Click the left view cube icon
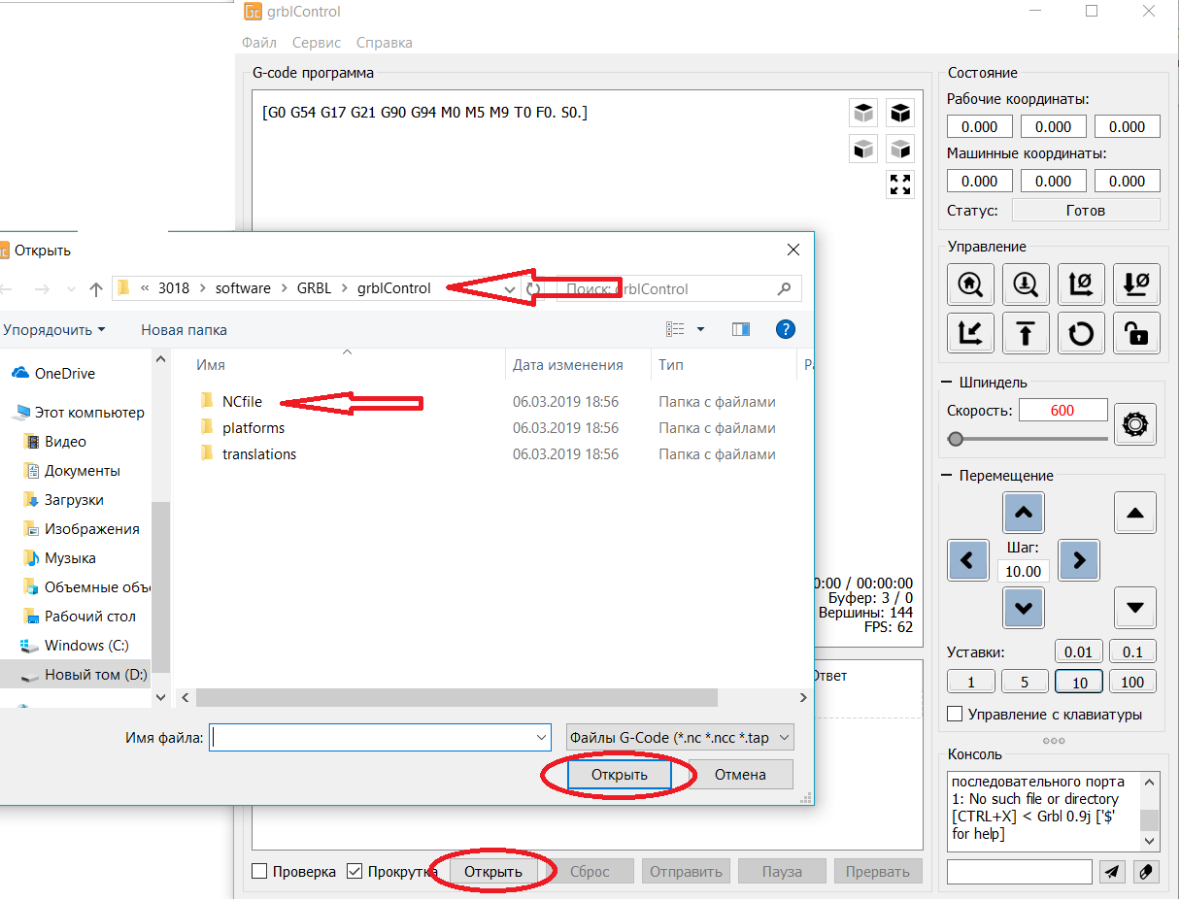The image size is (1179, 900). [x=900, y=149]
